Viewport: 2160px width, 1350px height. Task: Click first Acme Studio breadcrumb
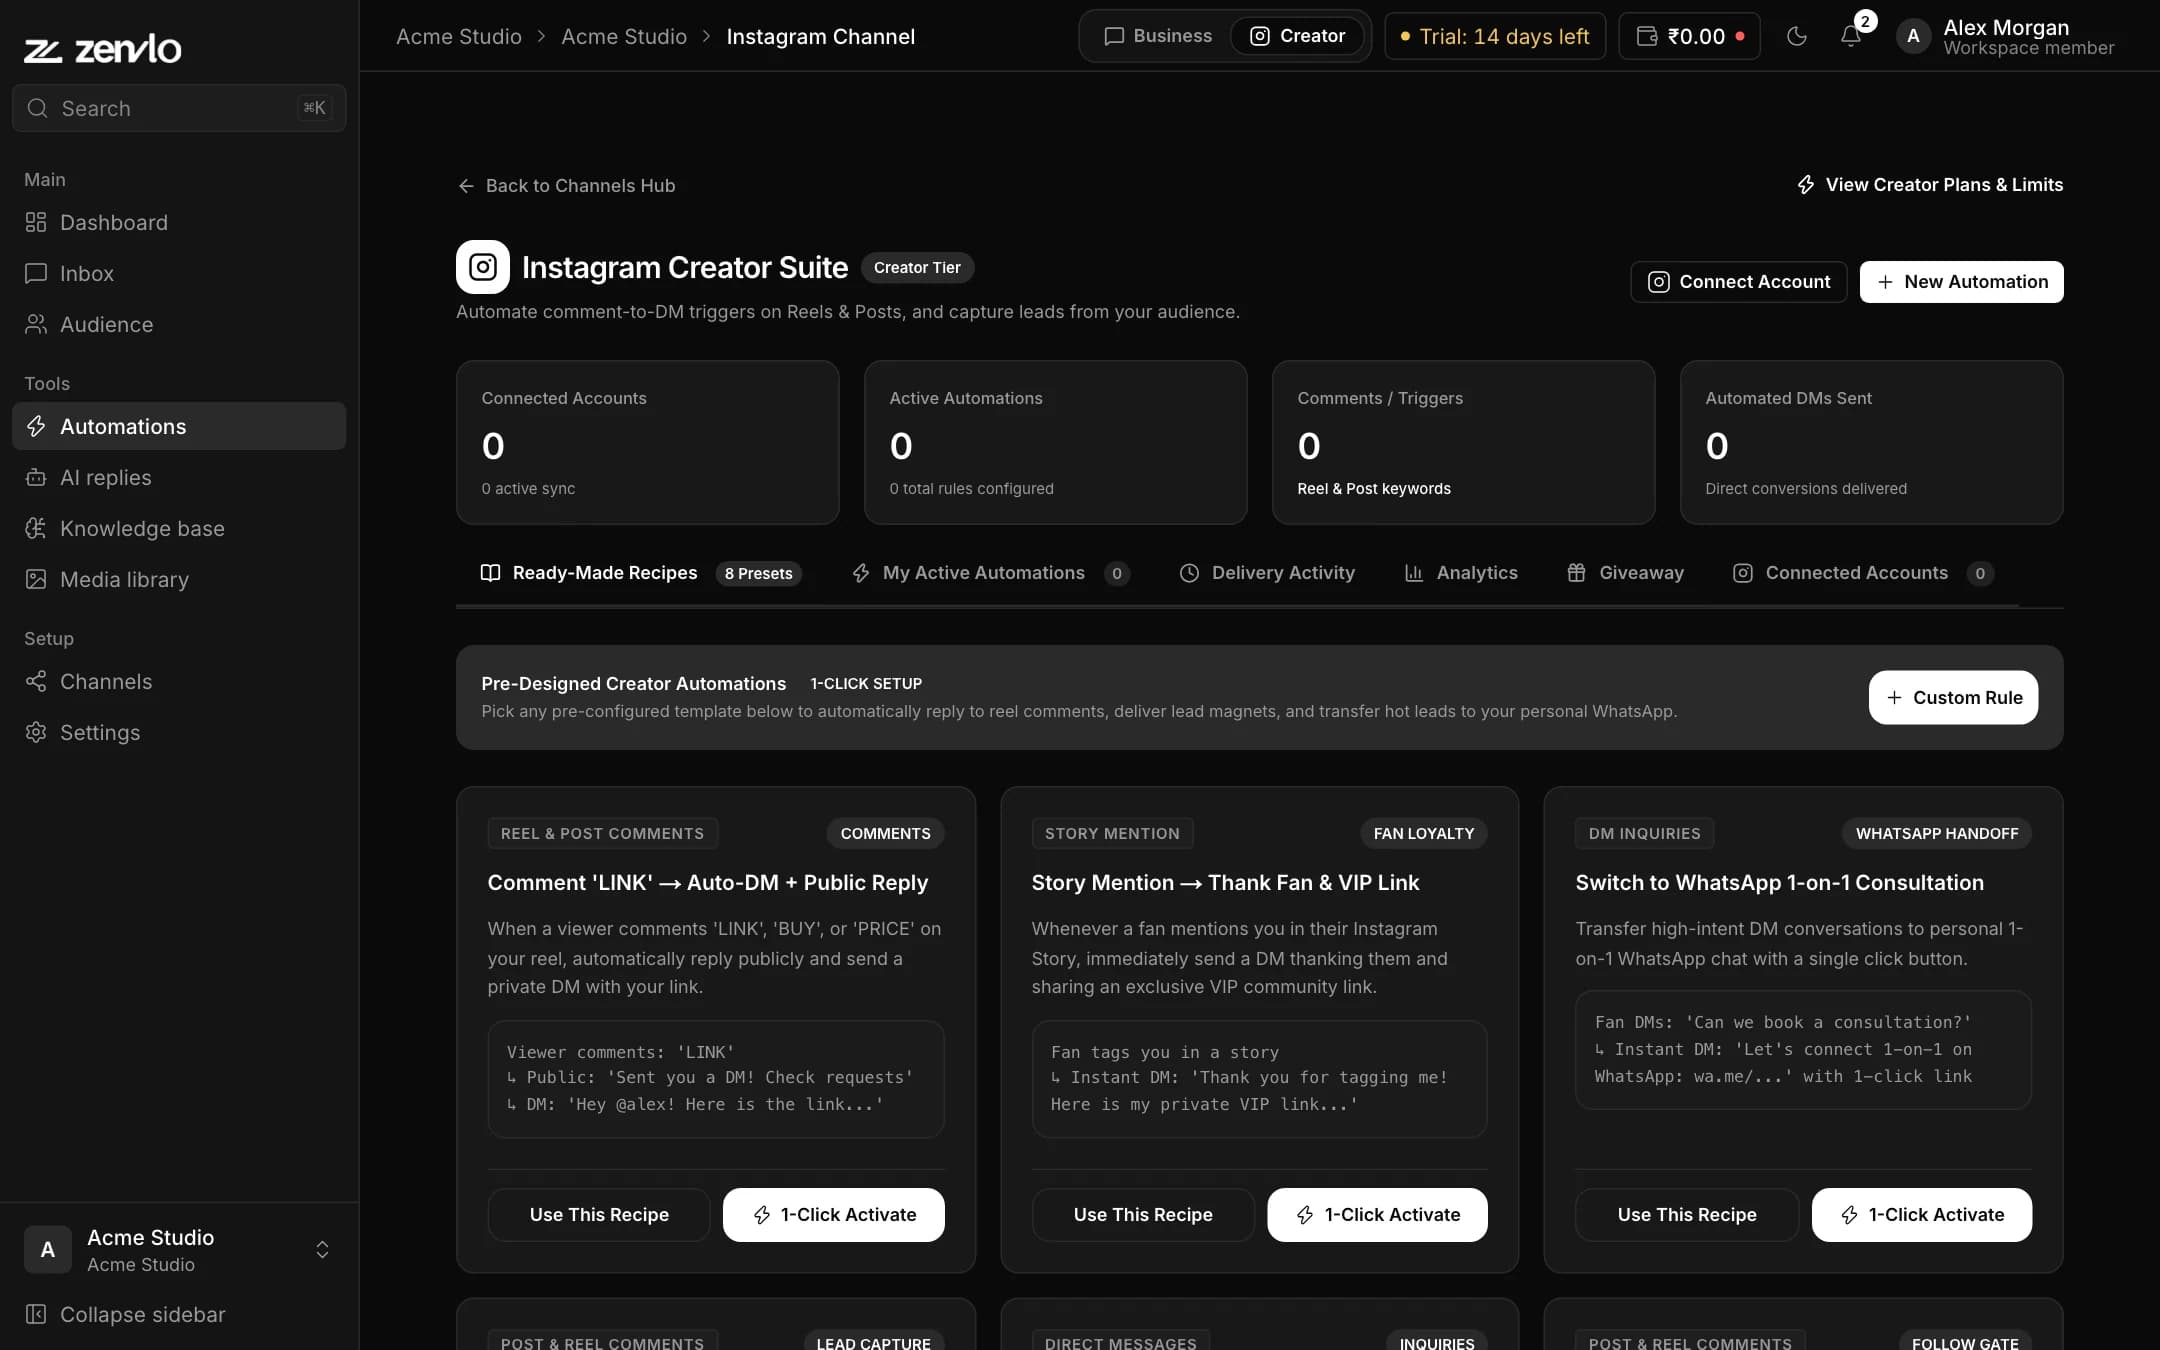click(x=459, y=36)
